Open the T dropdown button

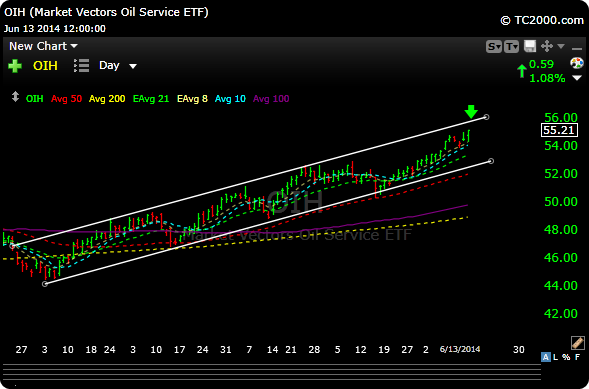pyautogui.click(x=512, y=47)
